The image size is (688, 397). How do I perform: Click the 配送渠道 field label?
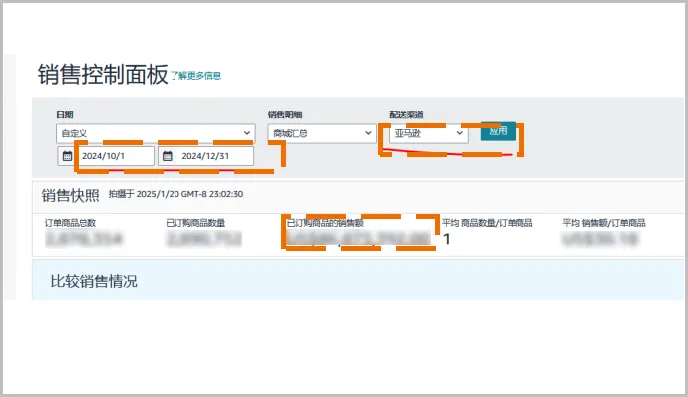(x=406, y=114)
